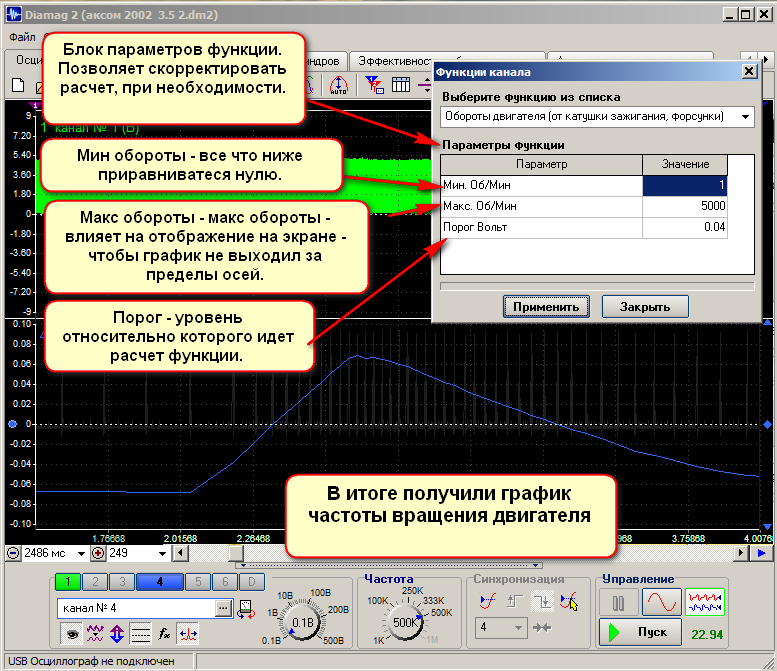This screenshot has height=671, width=777.
Task: Select the Мин. Об/Мин value cell
Action: click(685, 185)
